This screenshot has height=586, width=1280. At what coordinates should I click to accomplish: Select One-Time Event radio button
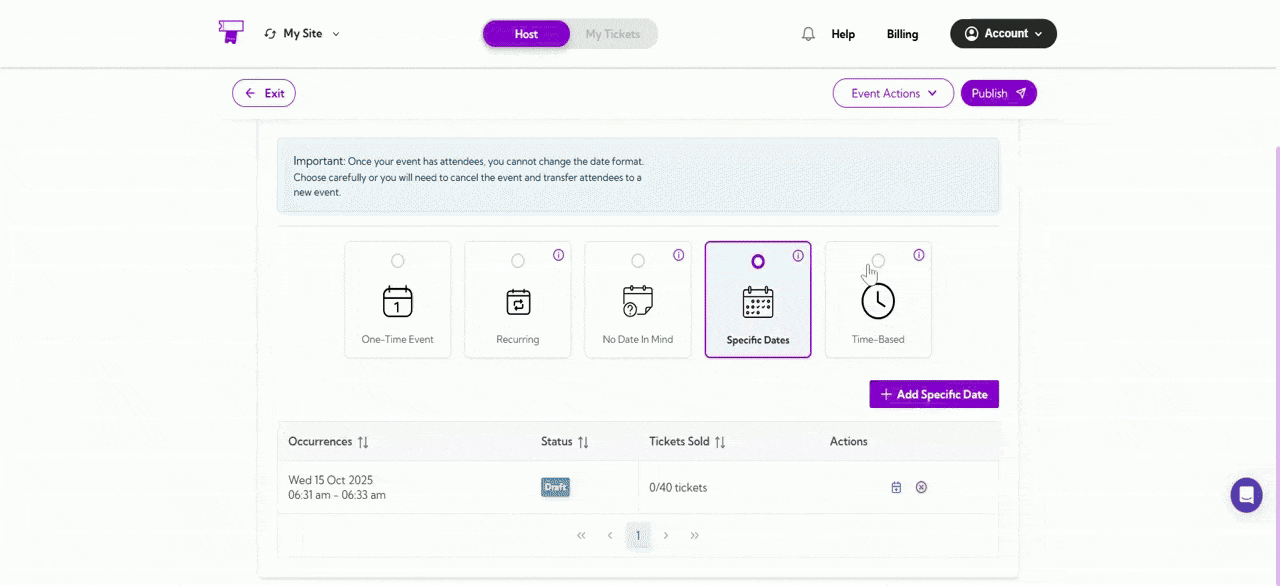pyautogui.click(x=398, y=261)
